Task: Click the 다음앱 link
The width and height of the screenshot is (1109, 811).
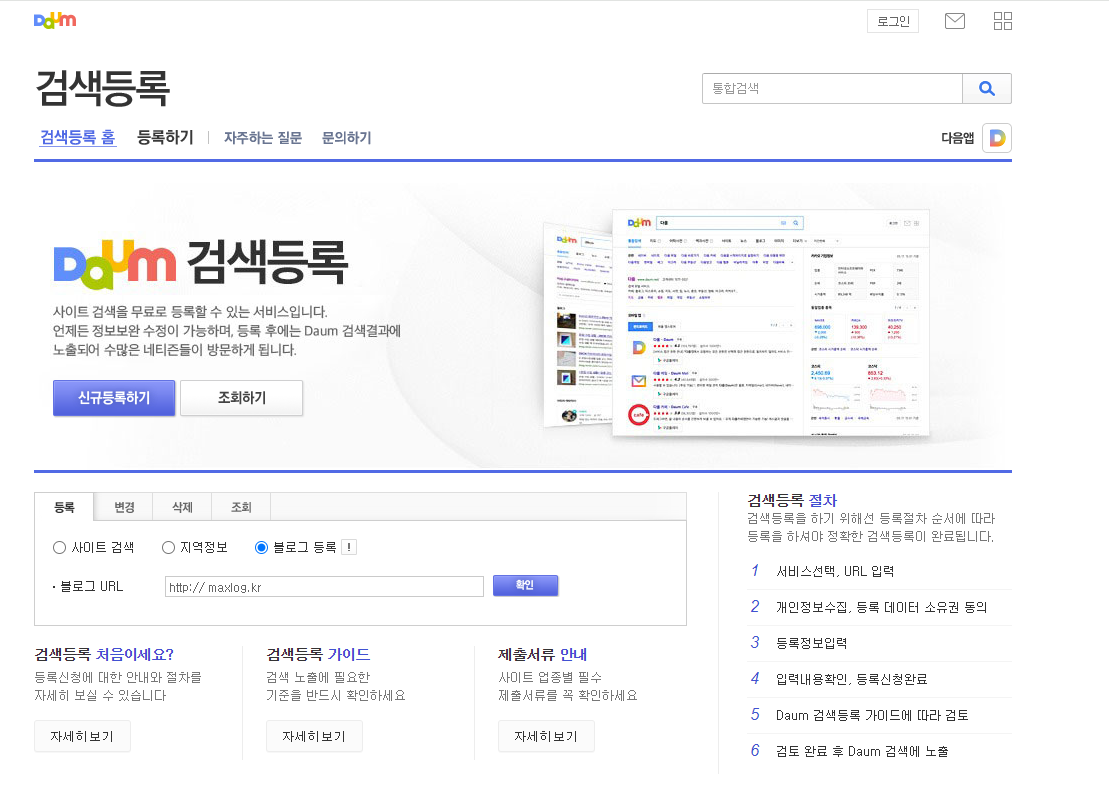Action: pos(957,138)
